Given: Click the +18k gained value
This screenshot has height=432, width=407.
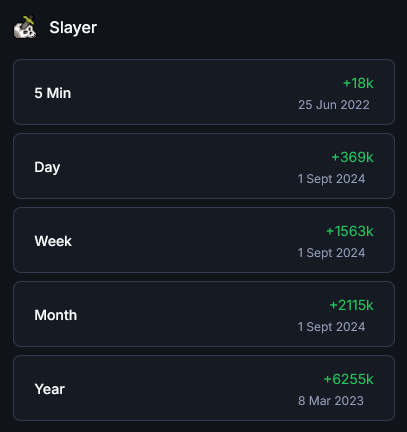Looking at the screenshot, I should (x=358, y=83).
